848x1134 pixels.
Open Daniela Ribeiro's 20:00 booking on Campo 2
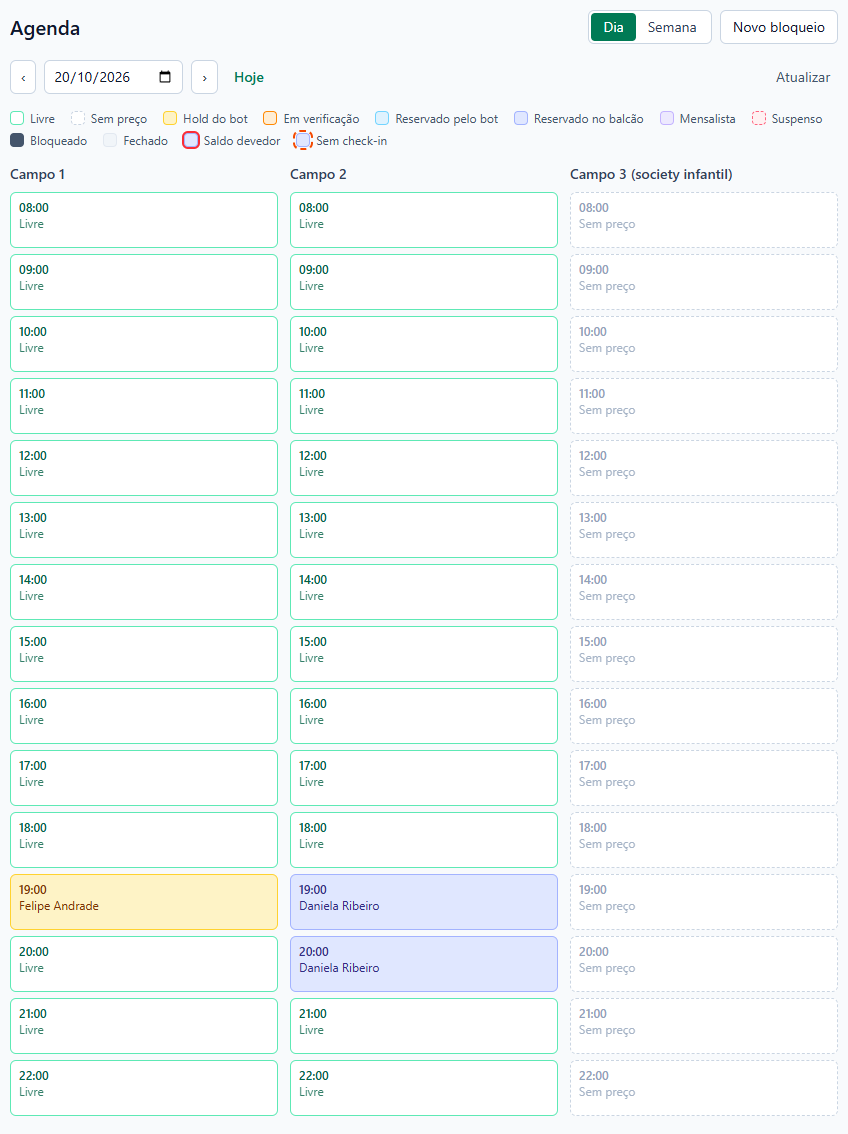coord(424,964)
